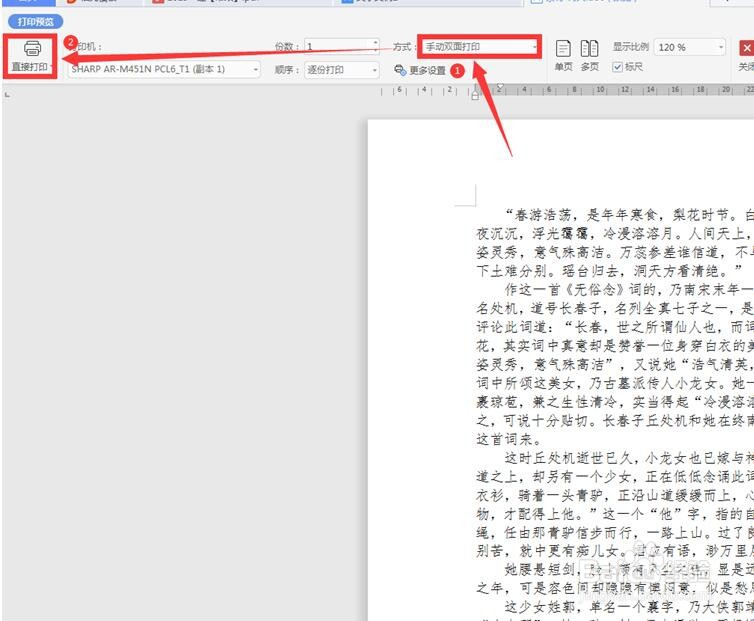
Task: Select the 单页 single page view icon
Action: coord(563,49)
